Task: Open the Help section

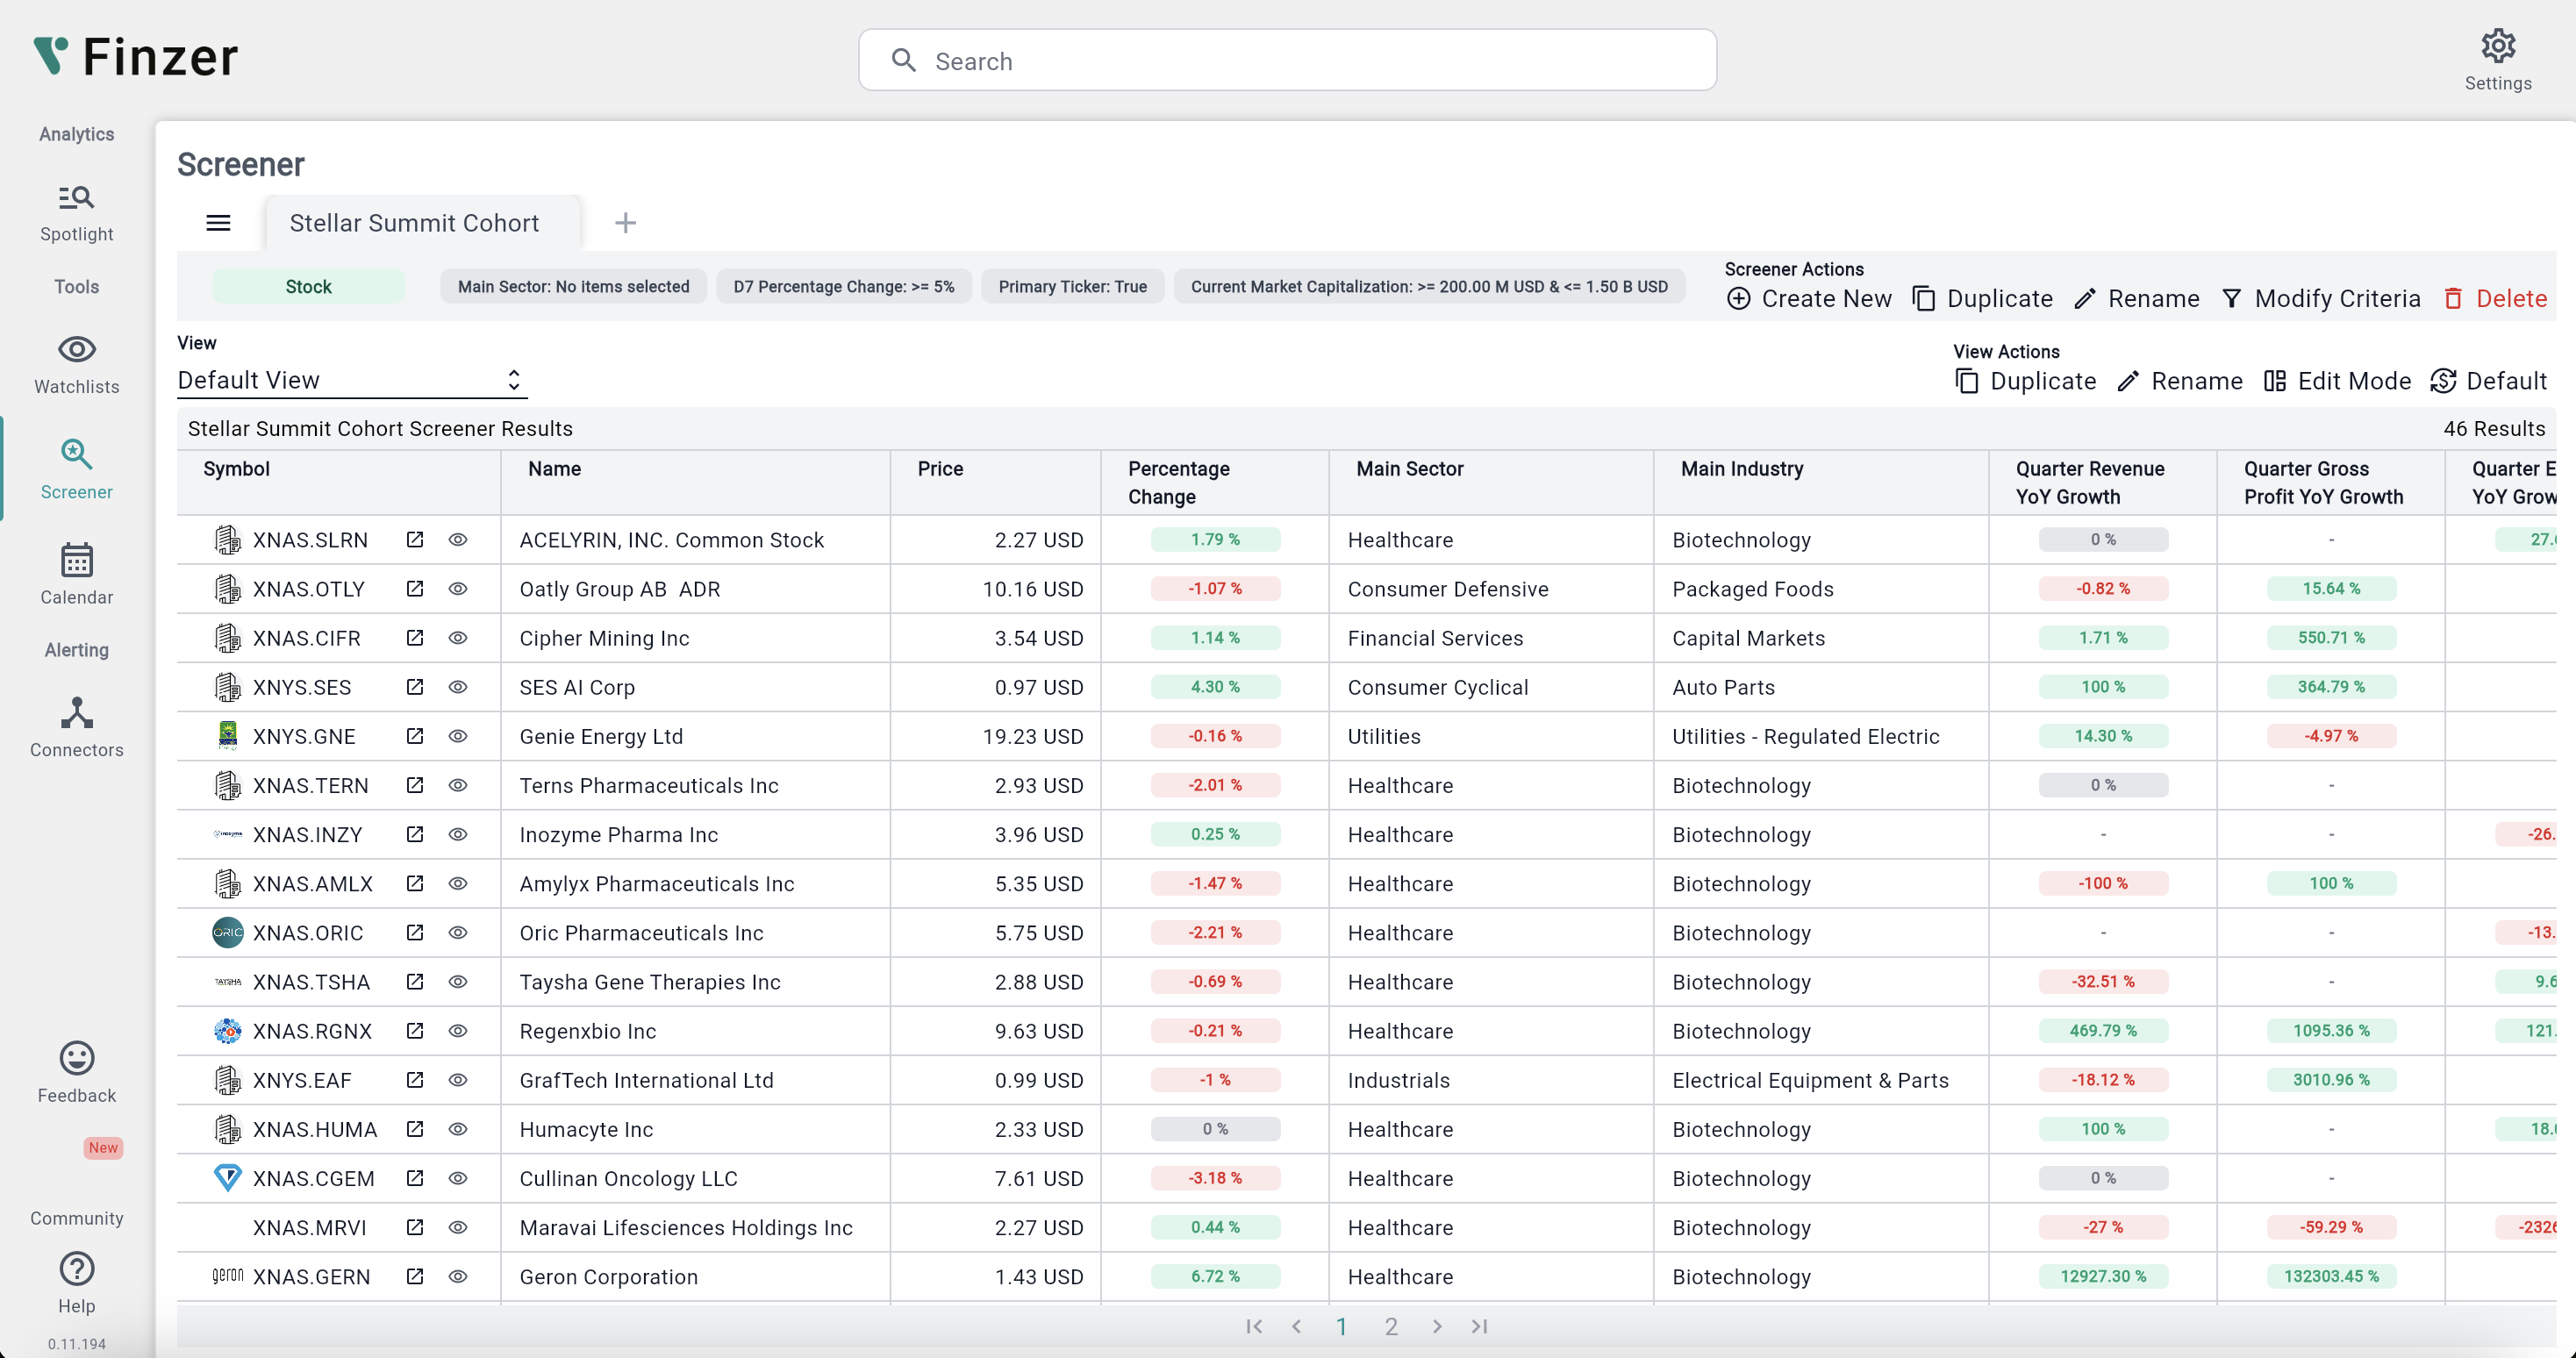Action: click(76, 1283)
